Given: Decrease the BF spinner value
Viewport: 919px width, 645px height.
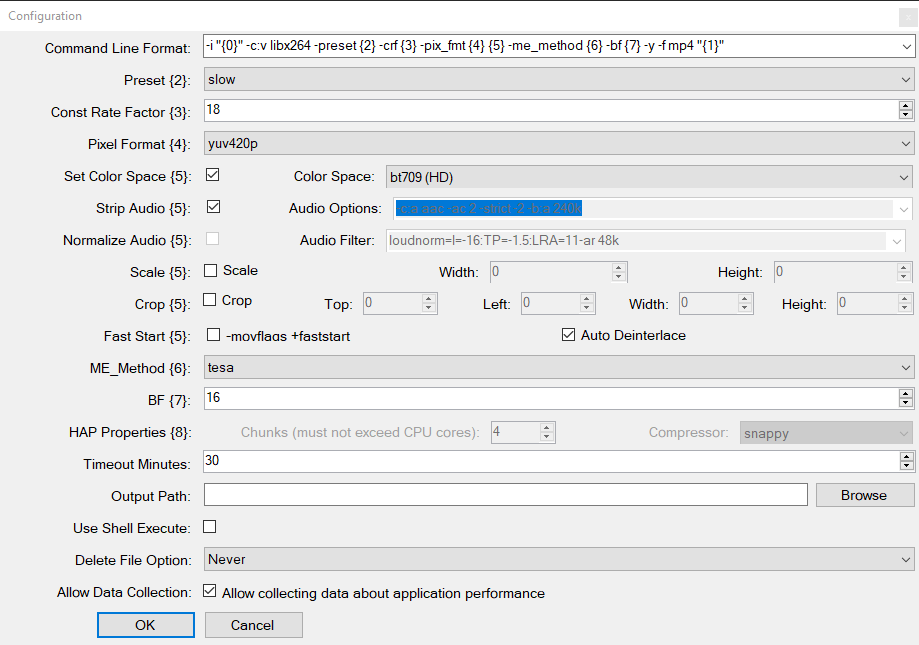Looking at the screenshot, I should [906, 403].
